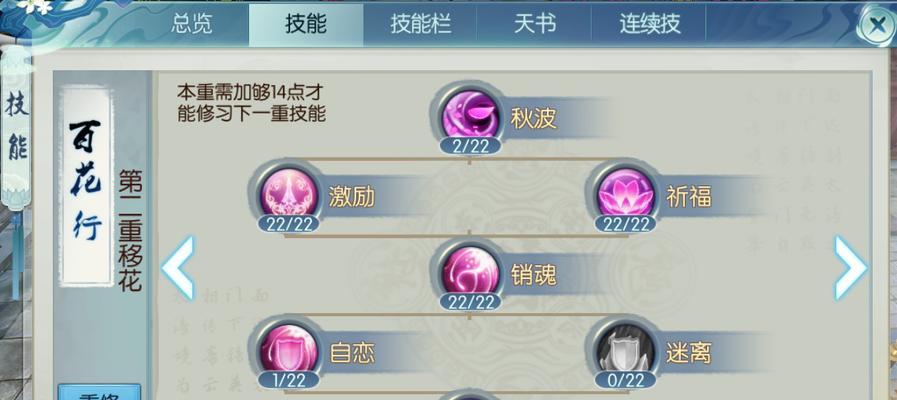Open the 天书 tab
Viewport: 897px width, 400px height.
pos(534,25)
